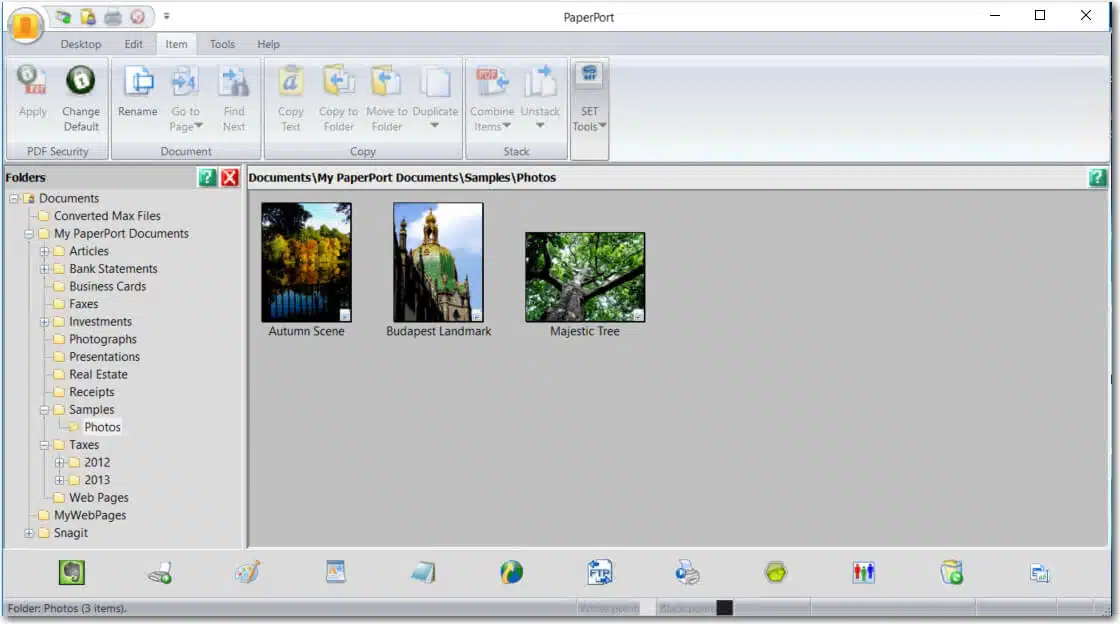The width and height of the screenshot is (1120, 624).
Task: Open the Desktop ribbon tab
Action: pyautogui.click(x=81, y=44)
